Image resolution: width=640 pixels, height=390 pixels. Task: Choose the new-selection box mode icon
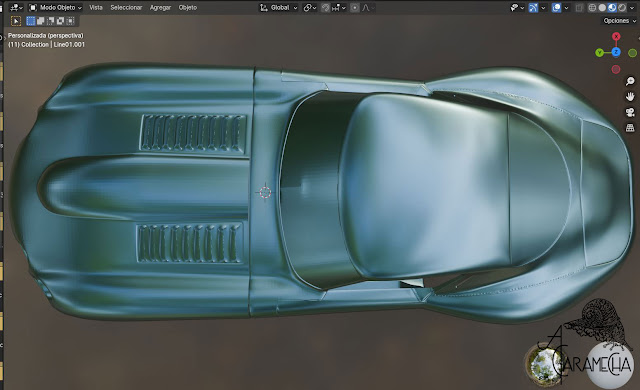click(x=31, y=21)
